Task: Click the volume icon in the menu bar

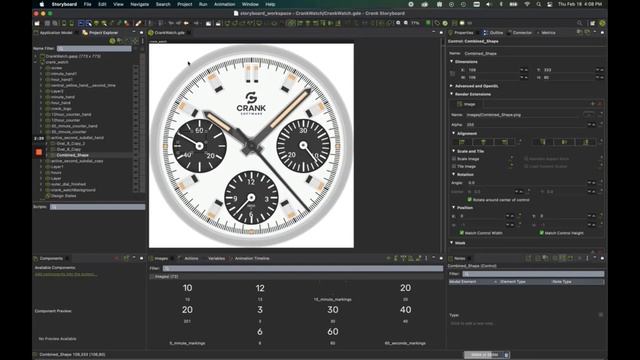Action: click(x=489, y=4)
